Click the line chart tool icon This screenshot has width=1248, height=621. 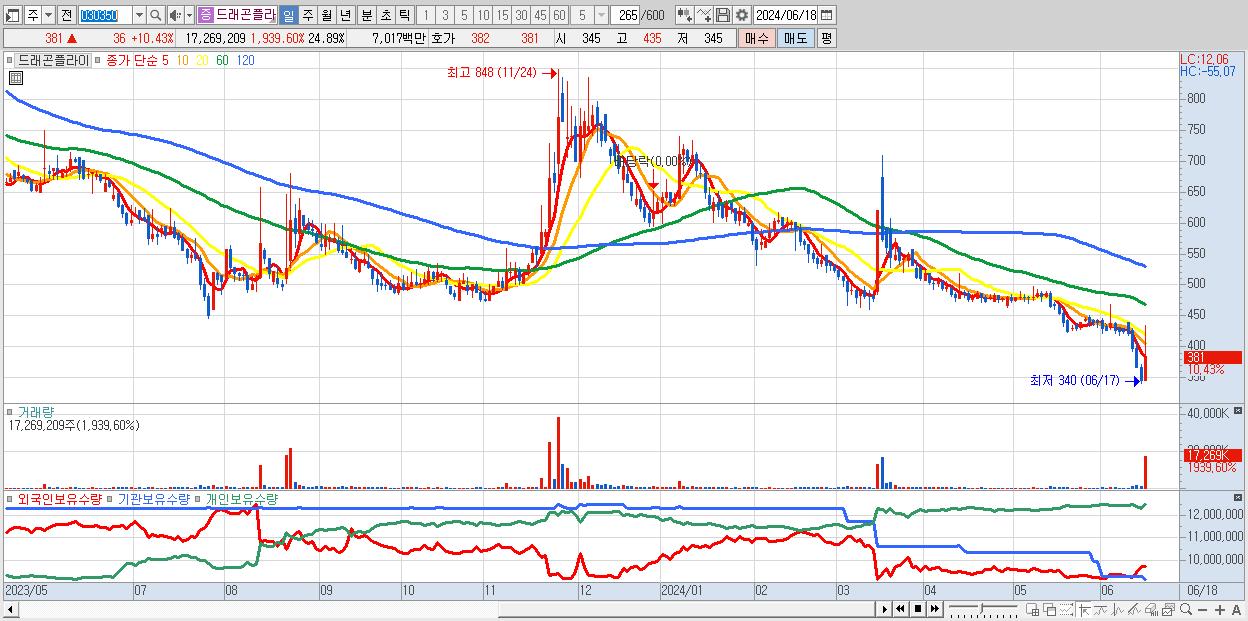pyautogui.click(x=703, y=15)
